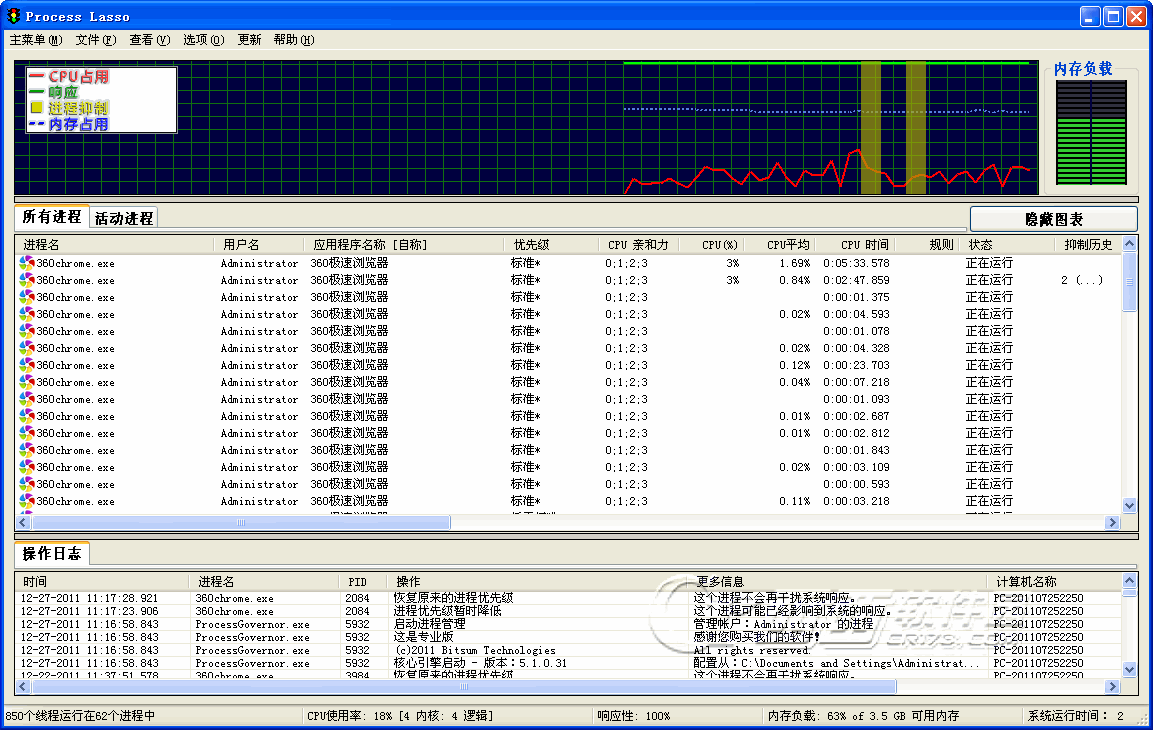This screenshot has width=1153, height=730.
Task: Click the 360chrome.exe icon with CPU time 0:02:47.859
Action: (x=27, y=280)
